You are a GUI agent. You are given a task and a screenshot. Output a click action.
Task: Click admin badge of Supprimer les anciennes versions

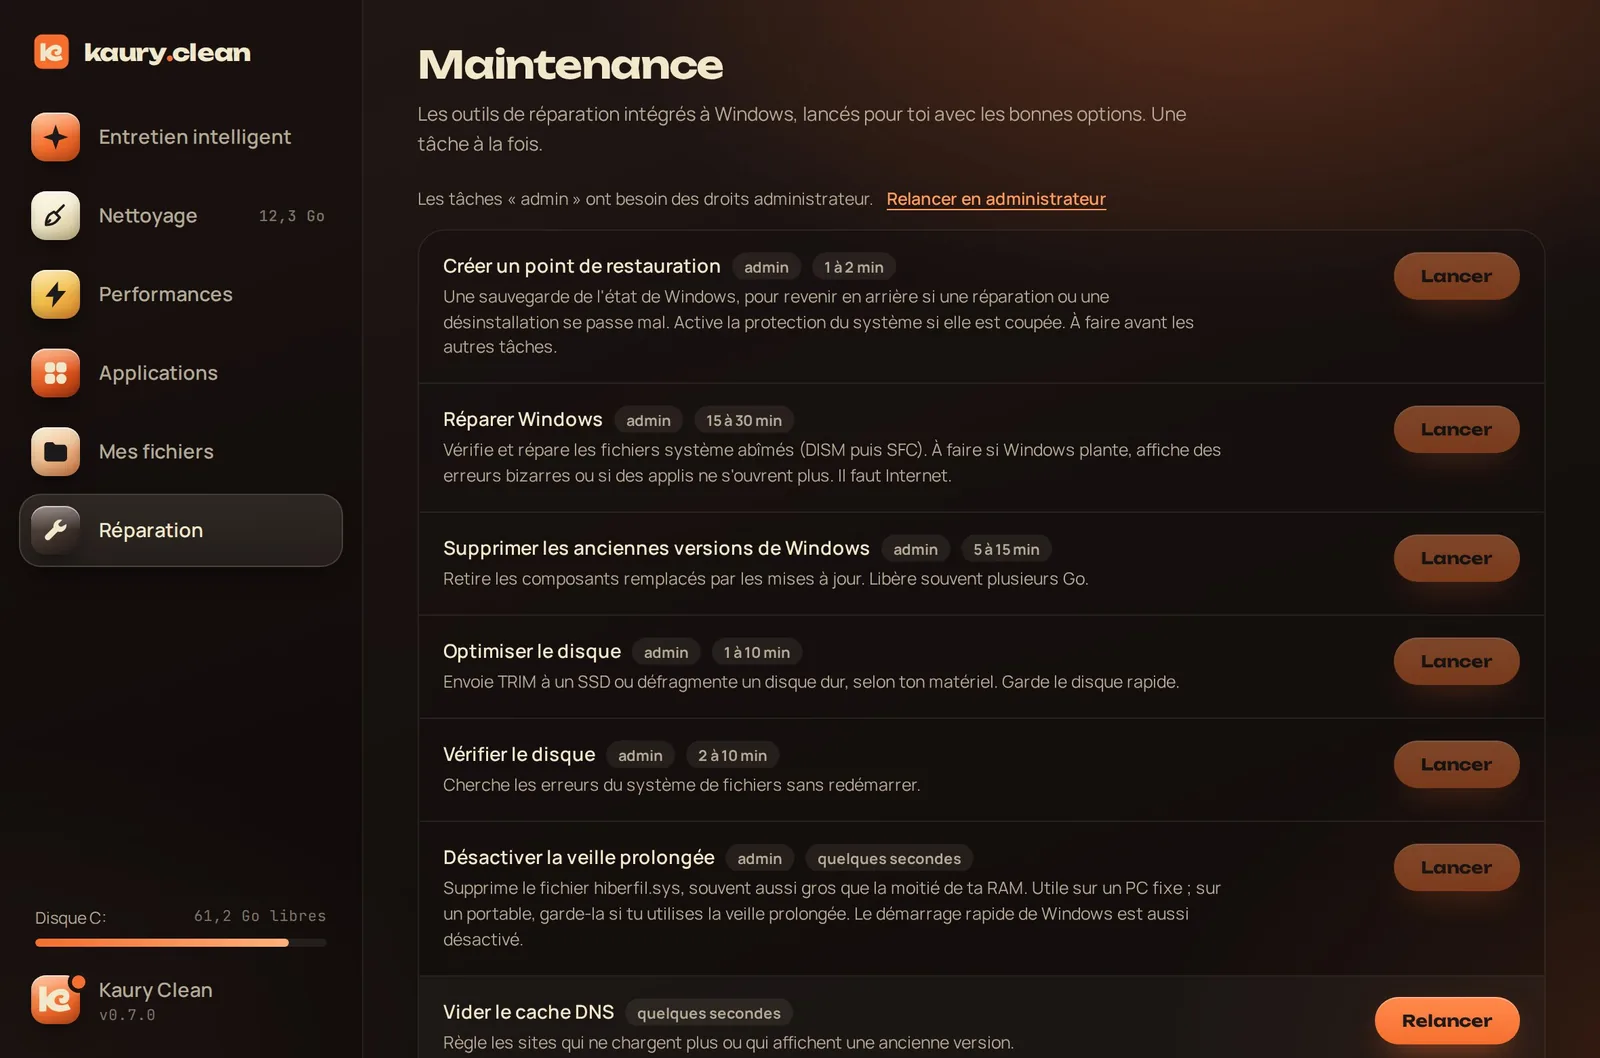tap(915, 549)
